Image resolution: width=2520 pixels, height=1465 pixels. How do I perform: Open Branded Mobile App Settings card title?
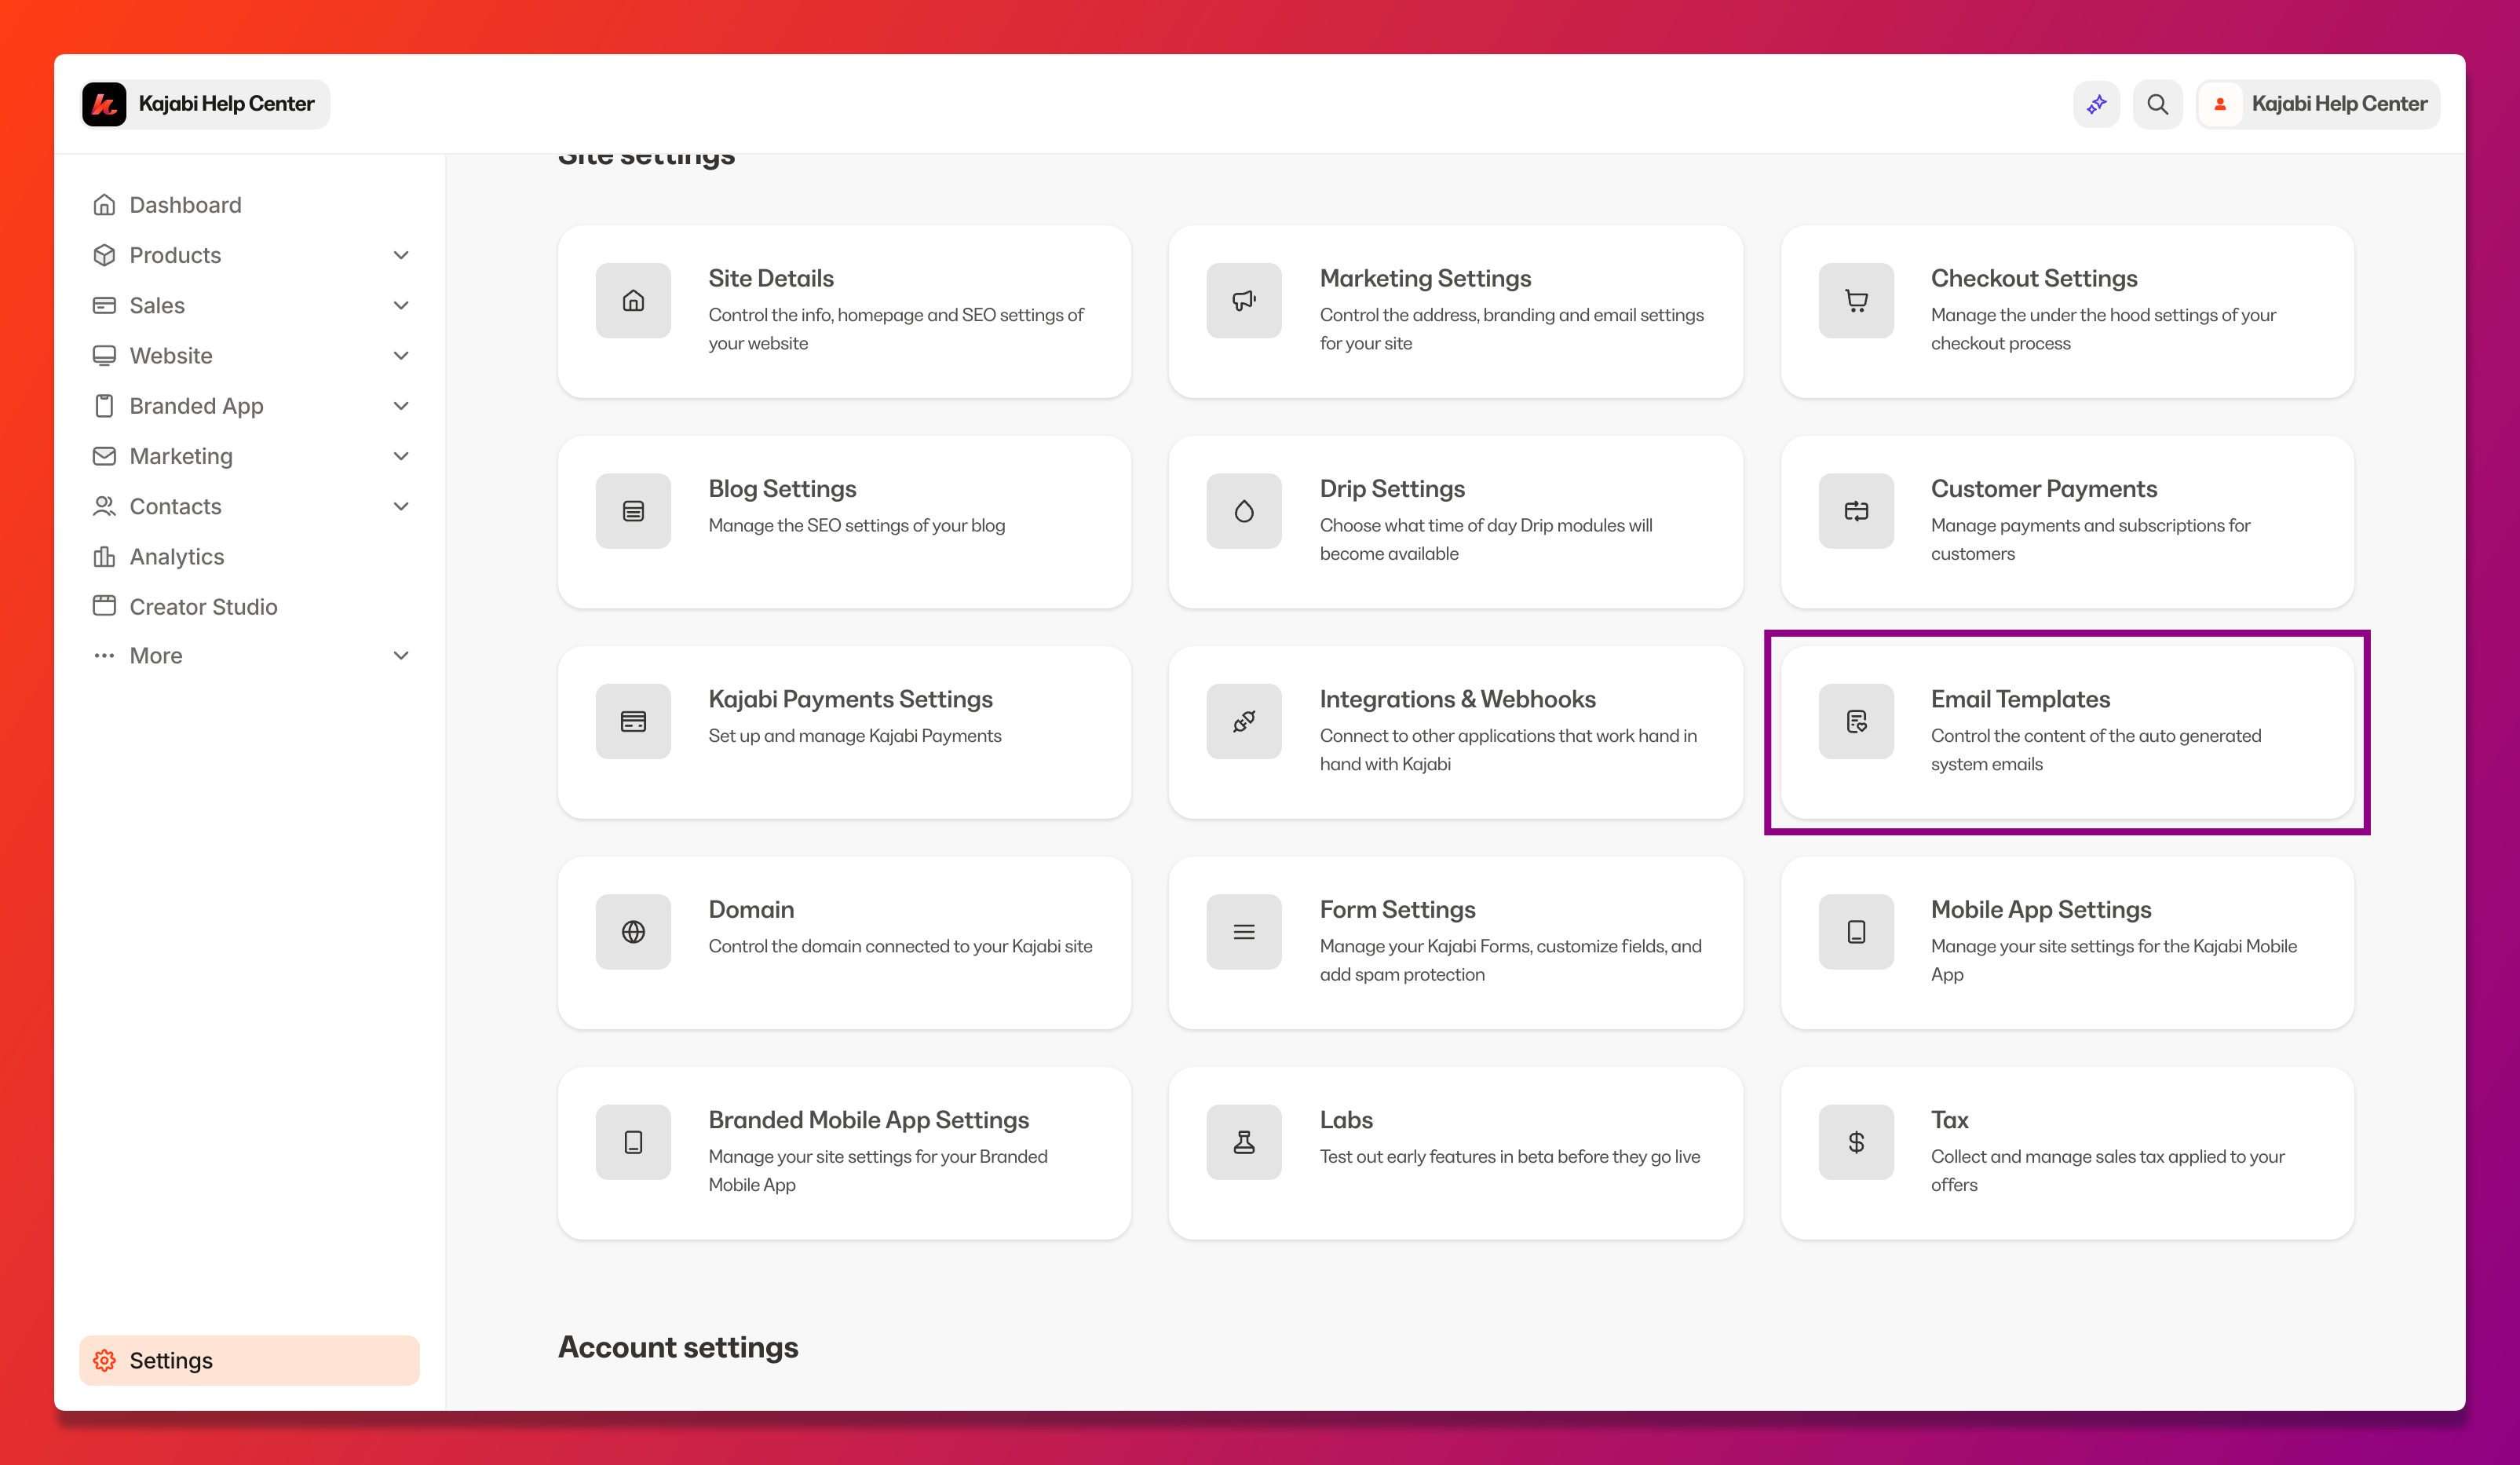point(868,1120)
